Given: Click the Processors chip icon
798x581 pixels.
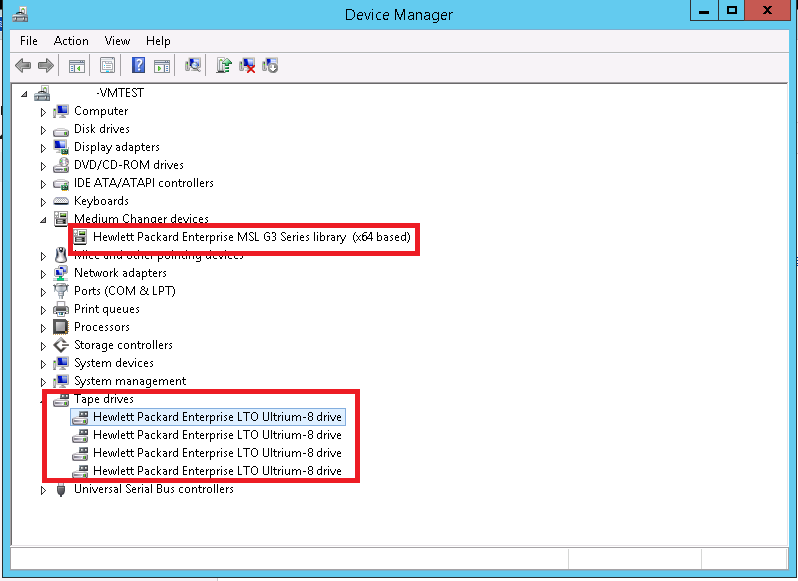Looking at the screenshot, I should [61, 327].
